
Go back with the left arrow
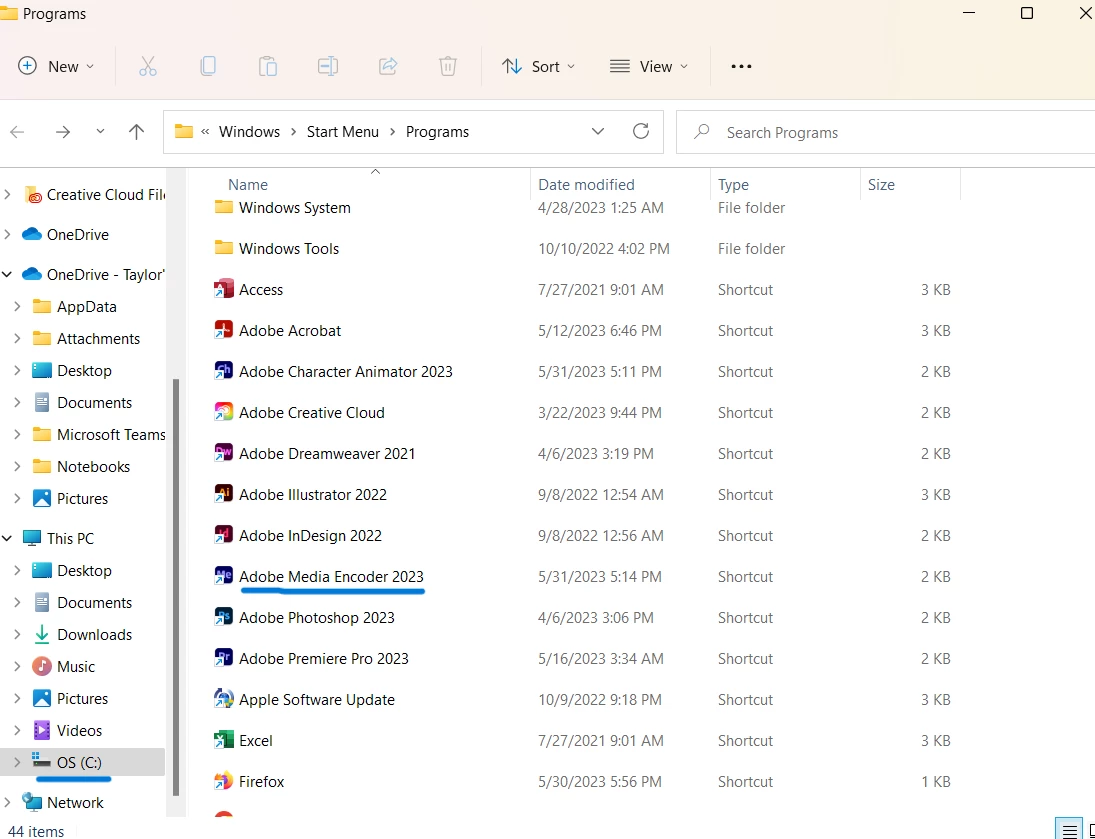click(x=17, y=132)
